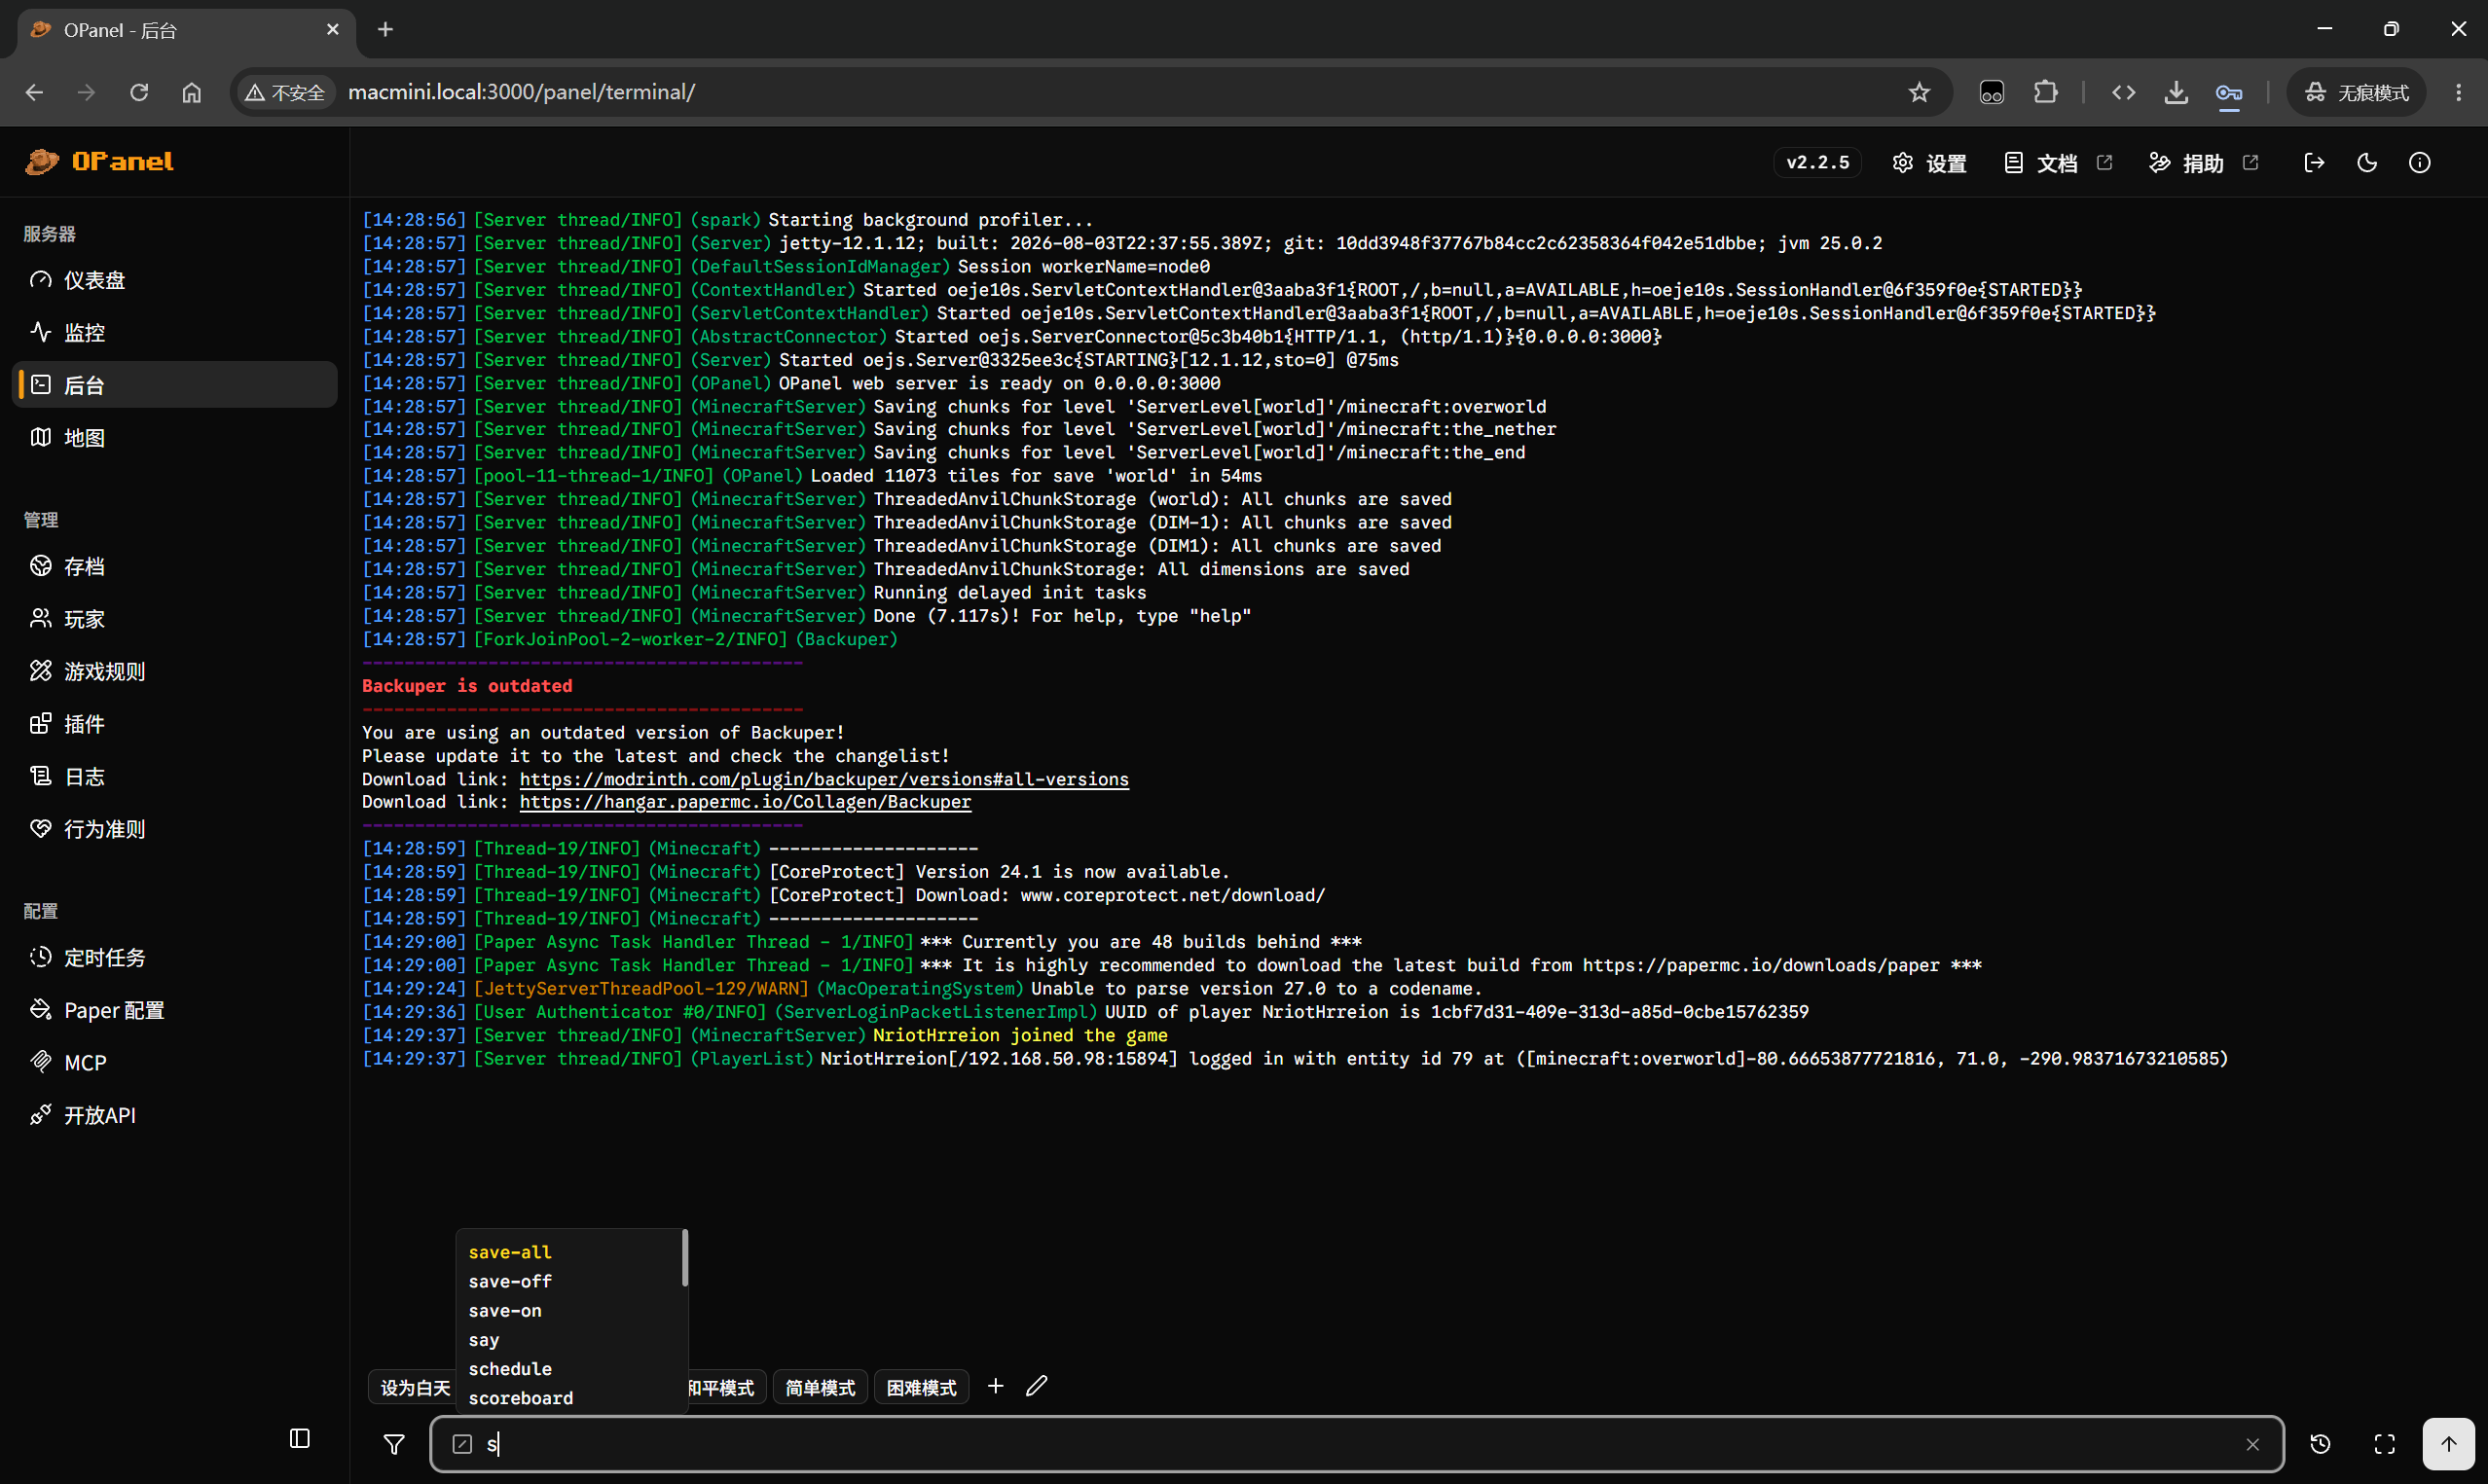The height and width of the screenshot is (1484, 2488).
Task: Open 设置 settings in header
Action: [1930, 163]
